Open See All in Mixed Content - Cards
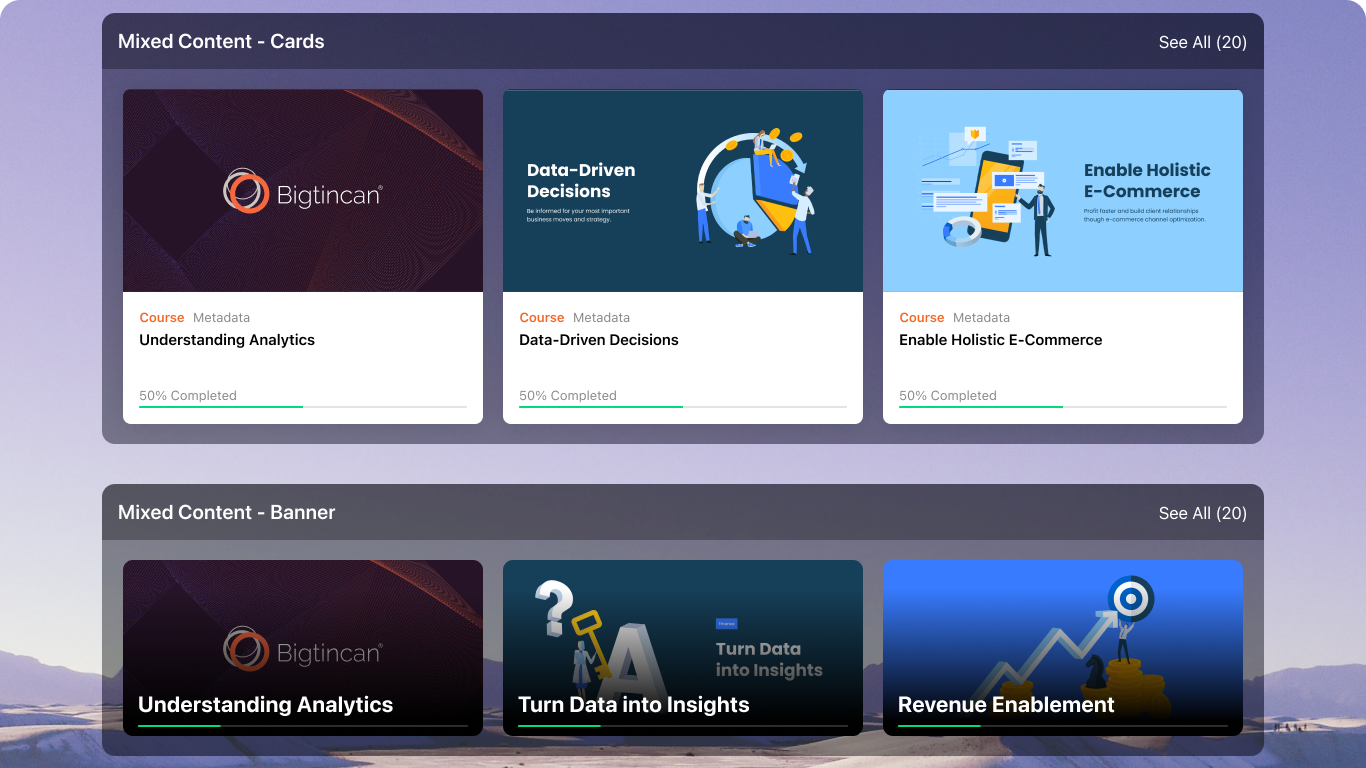 [1202, 42]
